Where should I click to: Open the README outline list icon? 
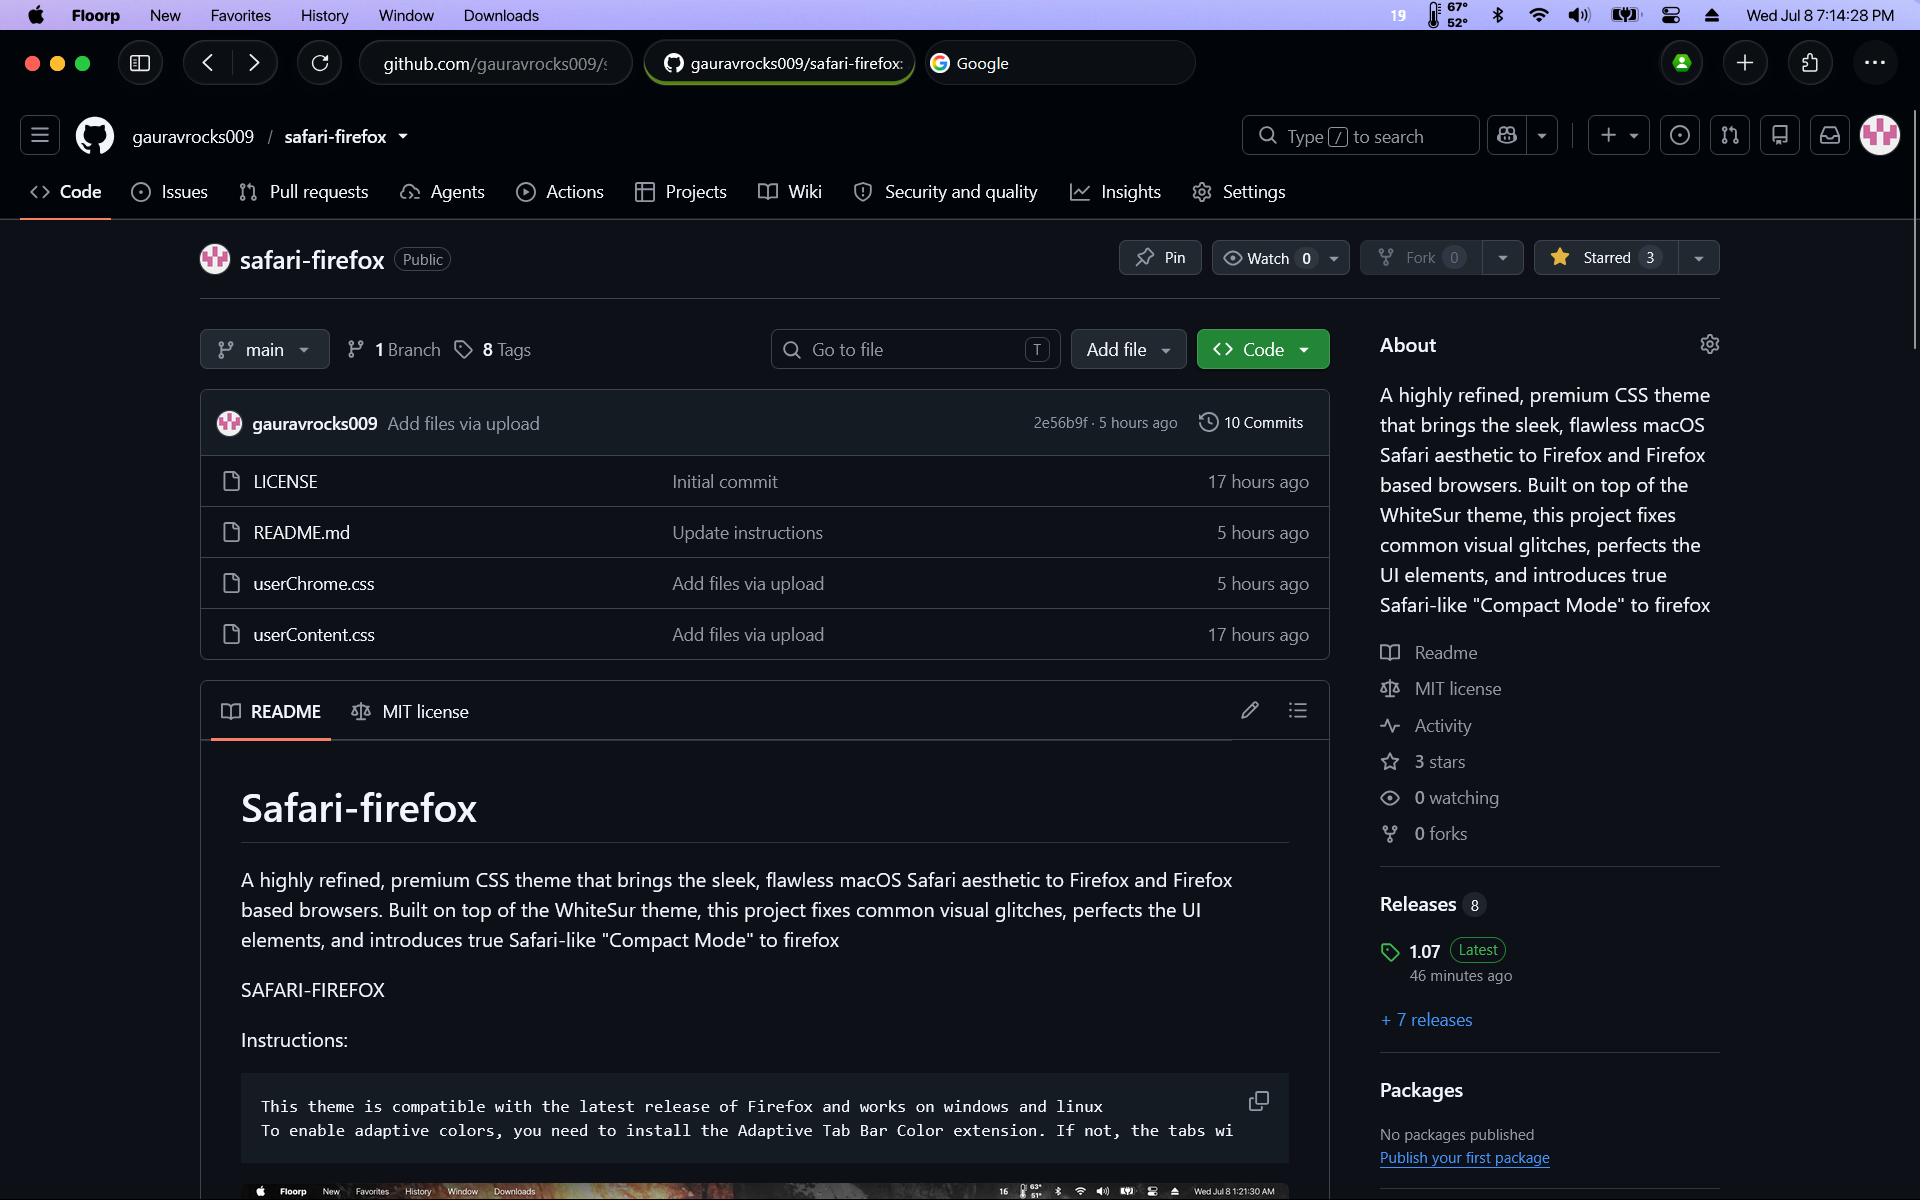pyautogui.click(x=1298, y=710)
